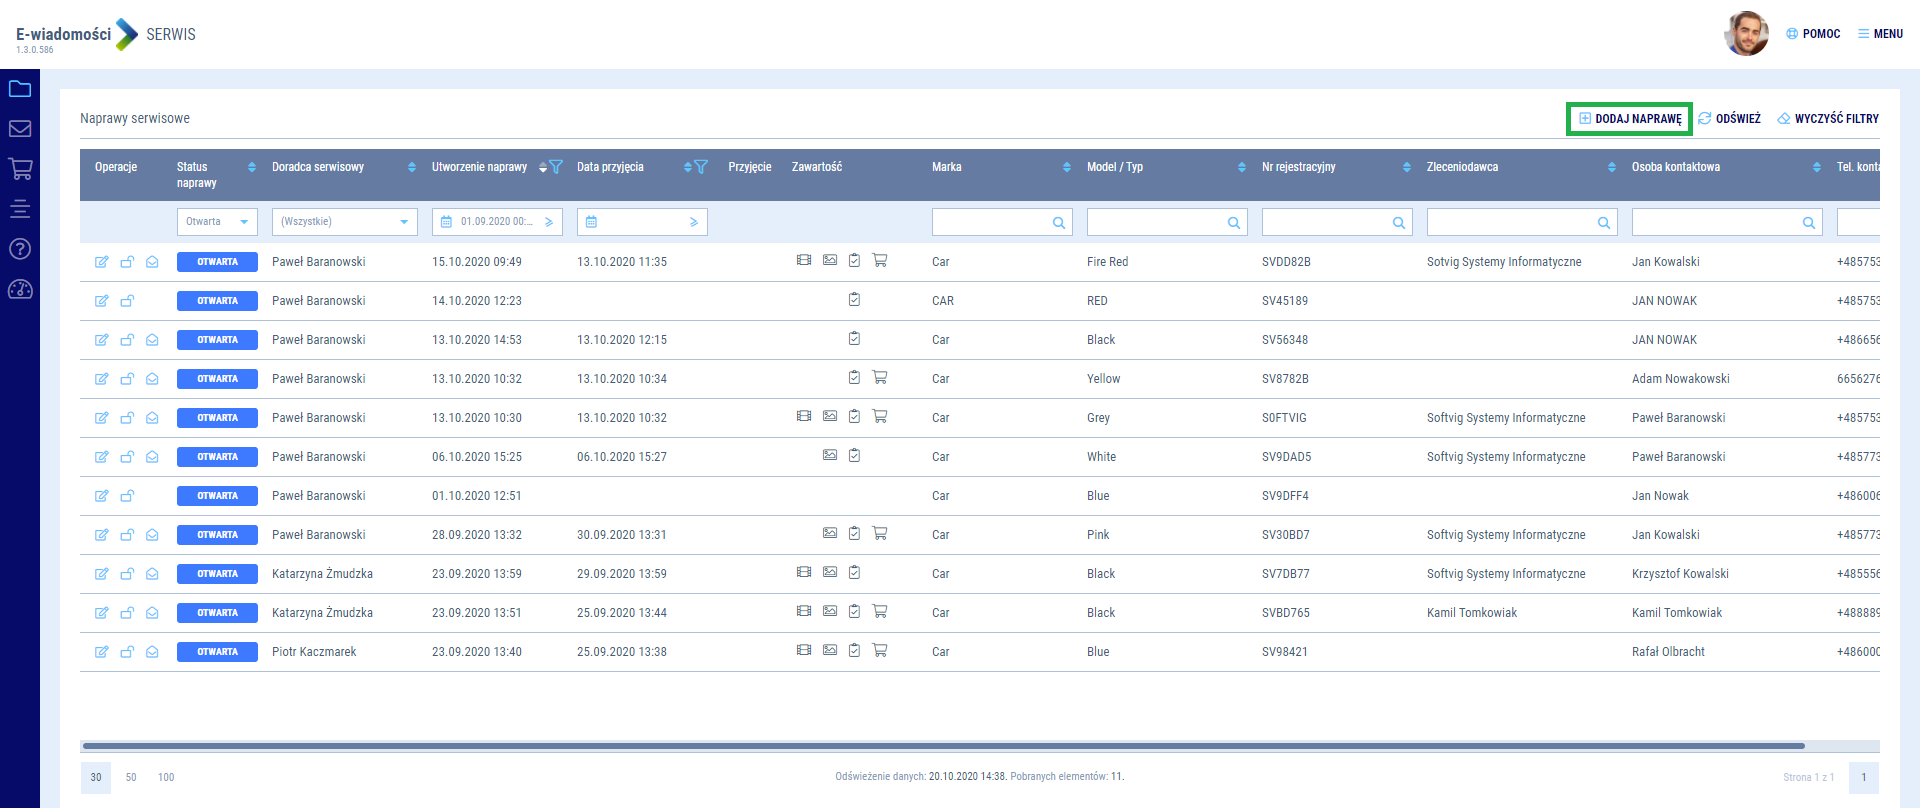Open film media icon for SV7DB77 repair
This screenshot has width=1920, height=808.
click(x=804, y=573)
